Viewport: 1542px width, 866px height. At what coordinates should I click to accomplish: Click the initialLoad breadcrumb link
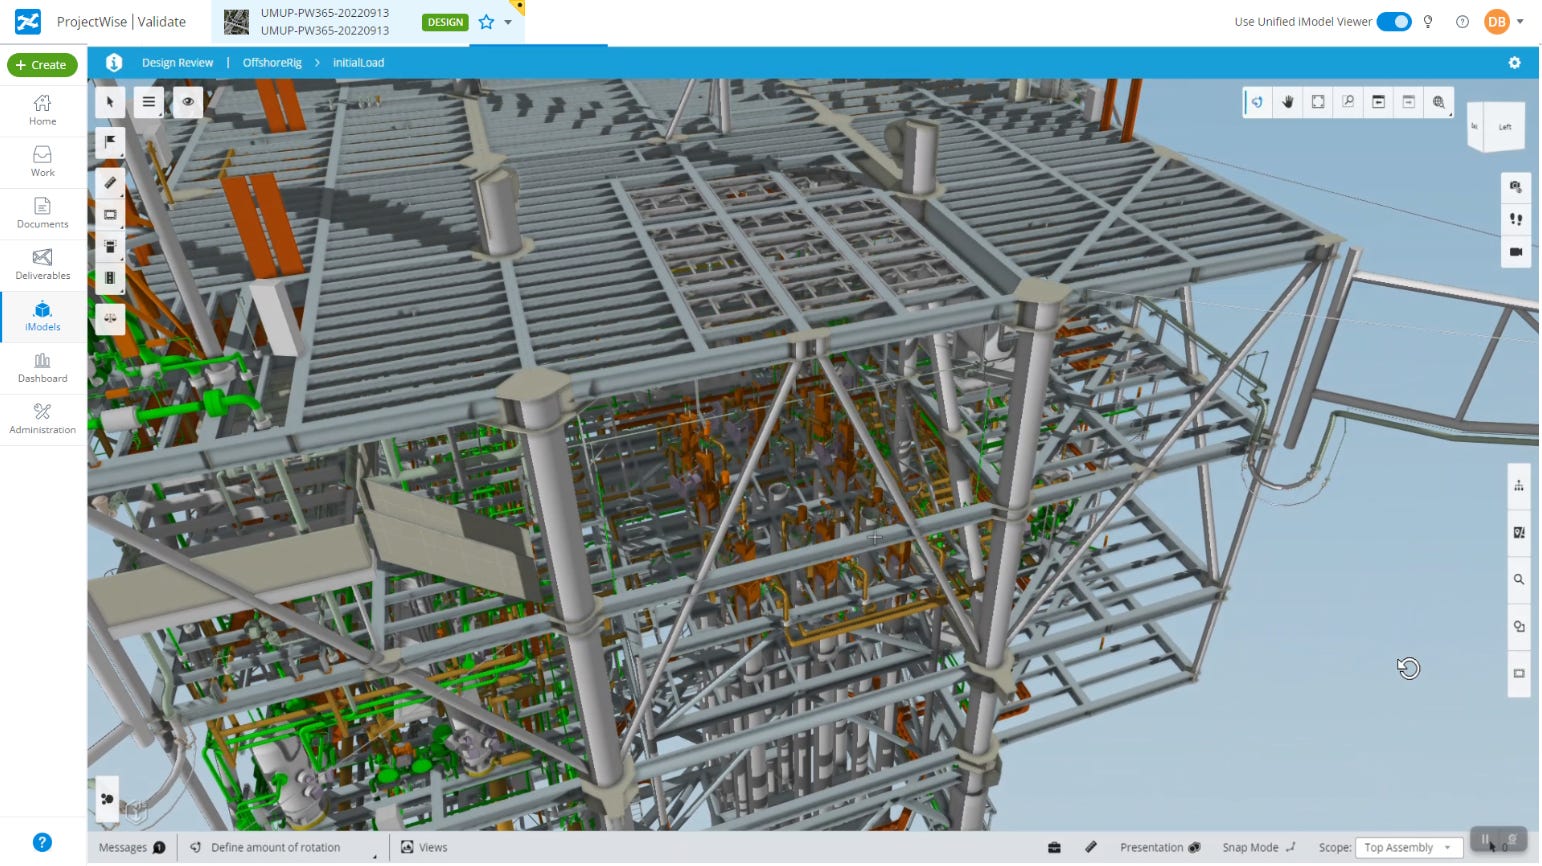click(358, 63)
